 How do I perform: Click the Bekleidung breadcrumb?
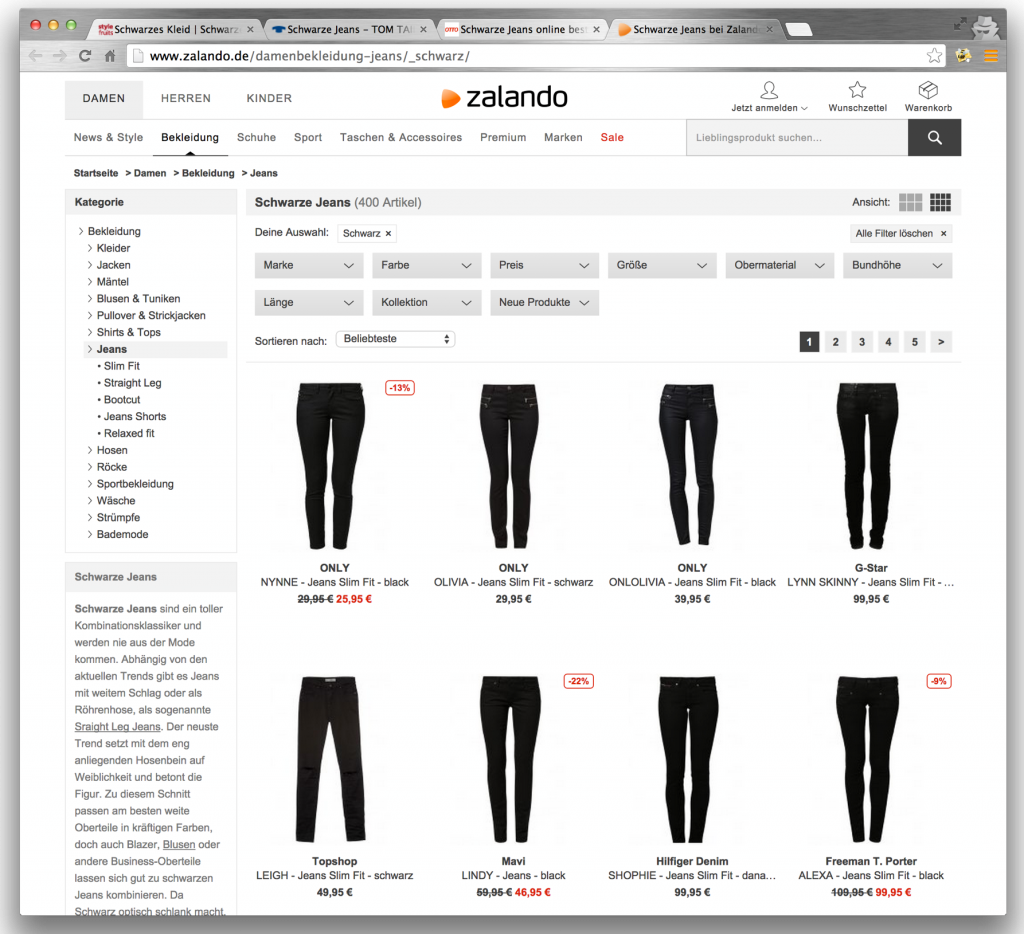click(208, 173)
